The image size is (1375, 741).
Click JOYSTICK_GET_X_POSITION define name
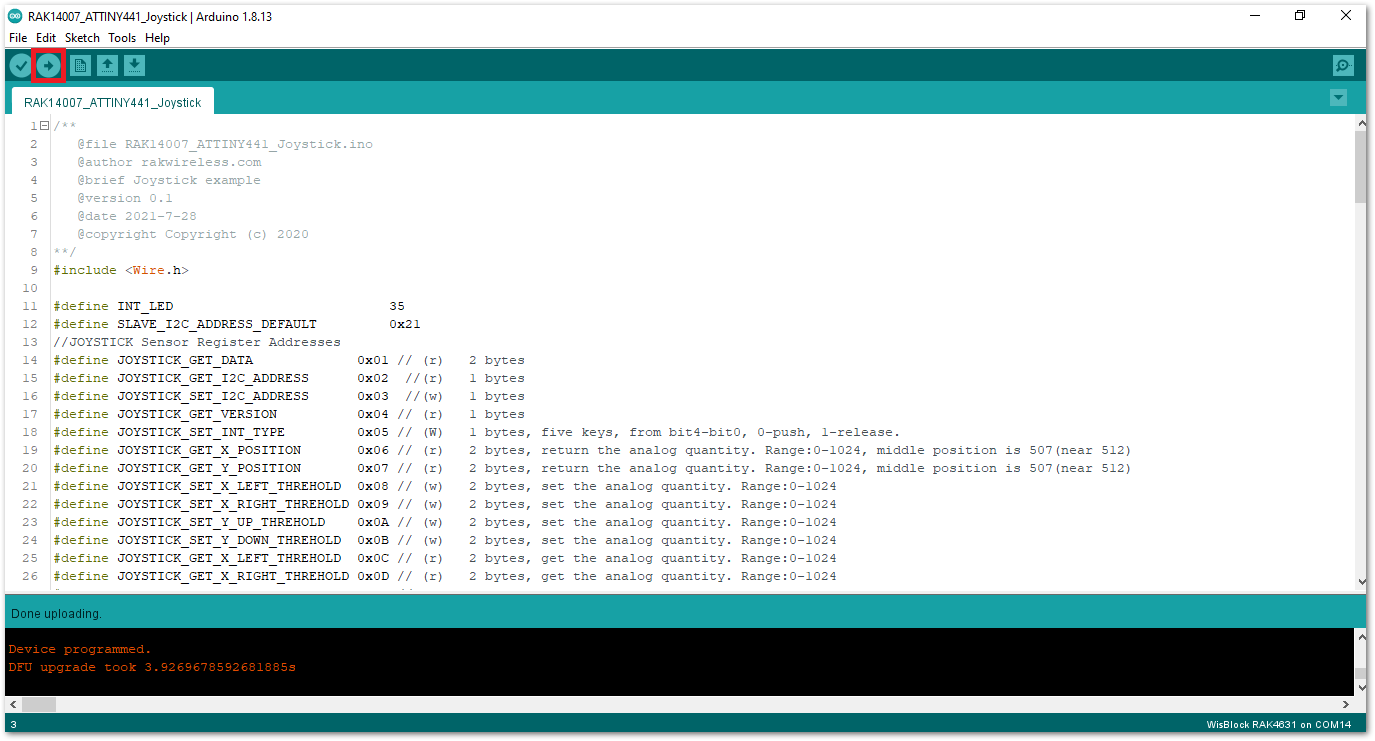[x=209, y=450]
